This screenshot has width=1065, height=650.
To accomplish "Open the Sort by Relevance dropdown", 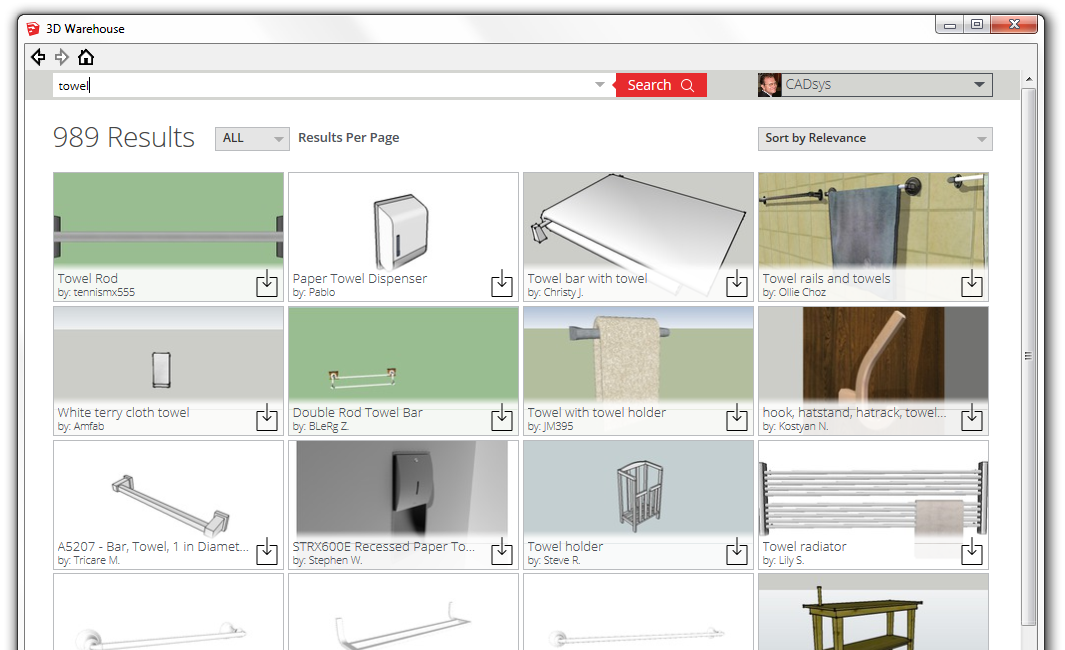I will (875, 139).
